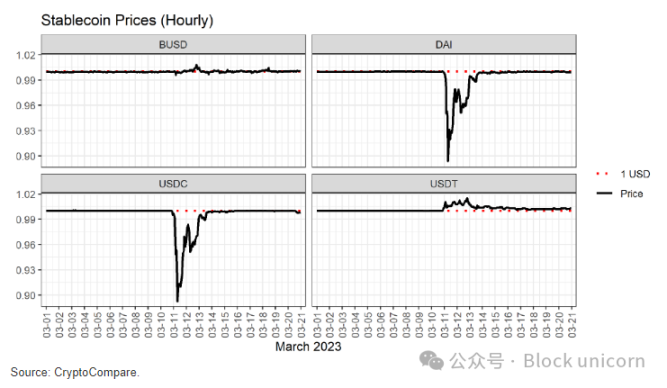Screen dimensions: 667x388
Task: Click the 03-01 date label under USDC chart
Action: tap(46, 325)
